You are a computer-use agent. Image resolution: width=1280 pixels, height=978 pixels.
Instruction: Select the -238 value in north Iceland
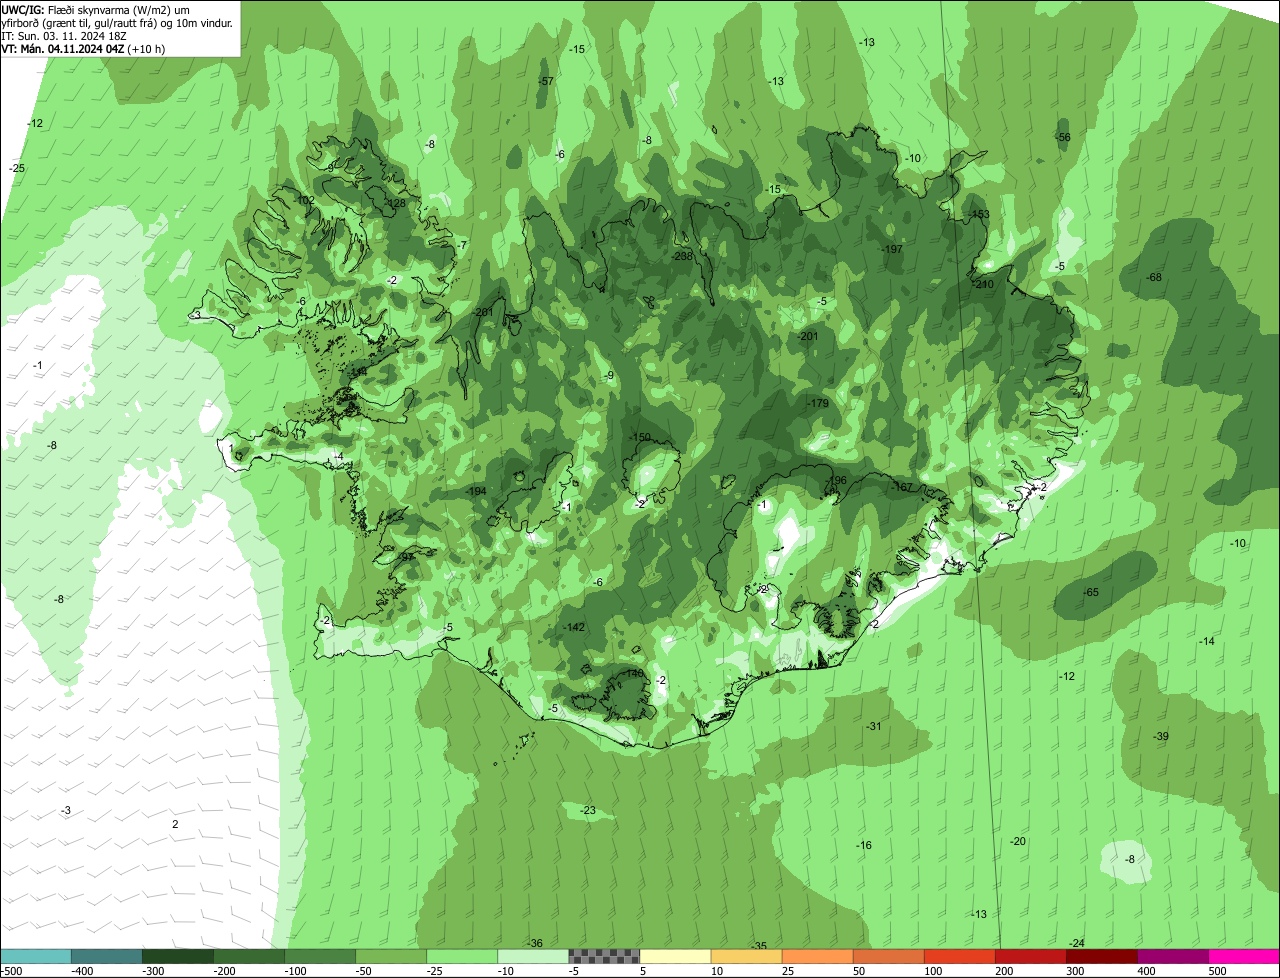point(683,256)
